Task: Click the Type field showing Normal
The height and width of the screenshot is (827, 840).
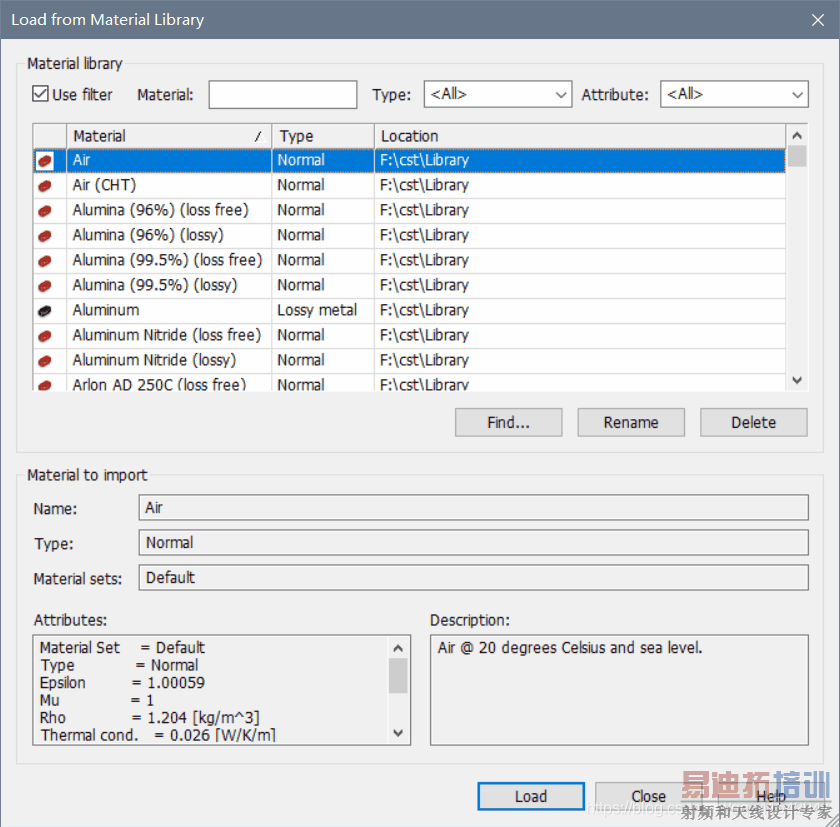Action: [x=474, y=543]
